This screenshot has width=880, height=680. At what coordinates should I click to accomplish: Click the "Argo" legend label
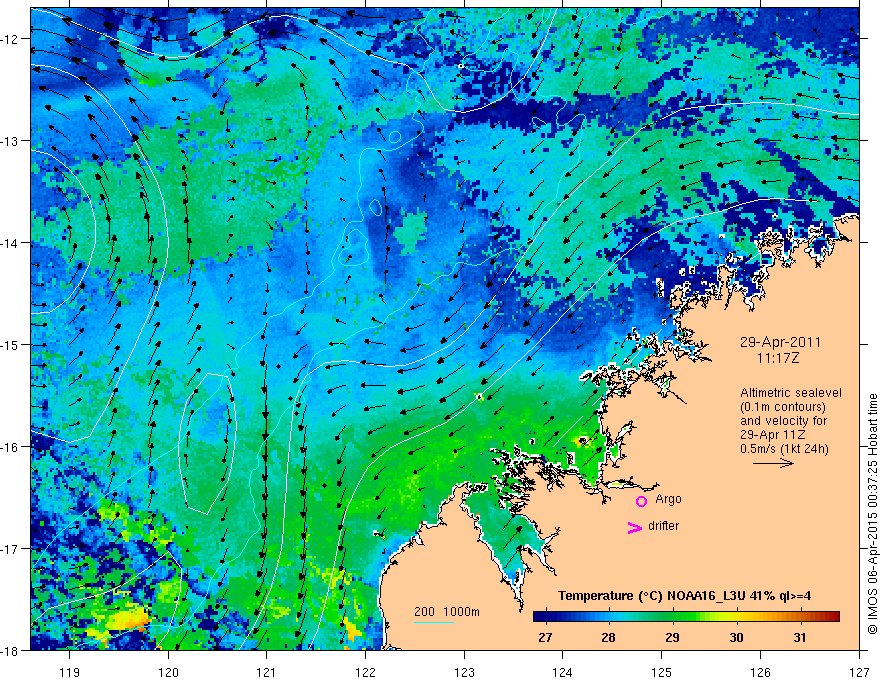point(668,499)
